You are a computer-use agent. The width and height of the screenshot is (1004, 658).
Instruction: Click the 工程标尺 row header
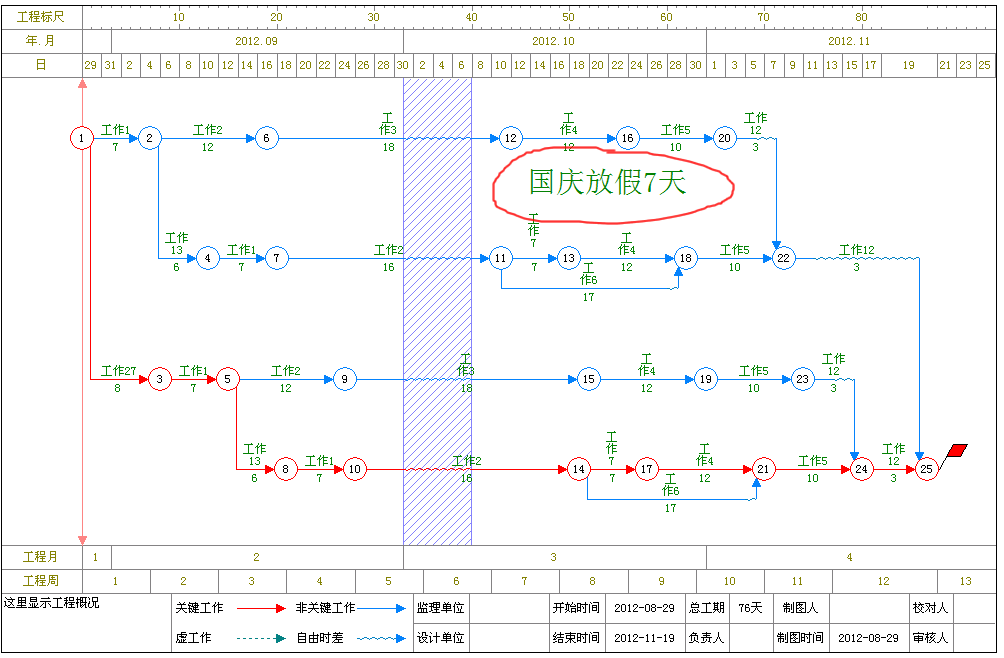[41, 17]
